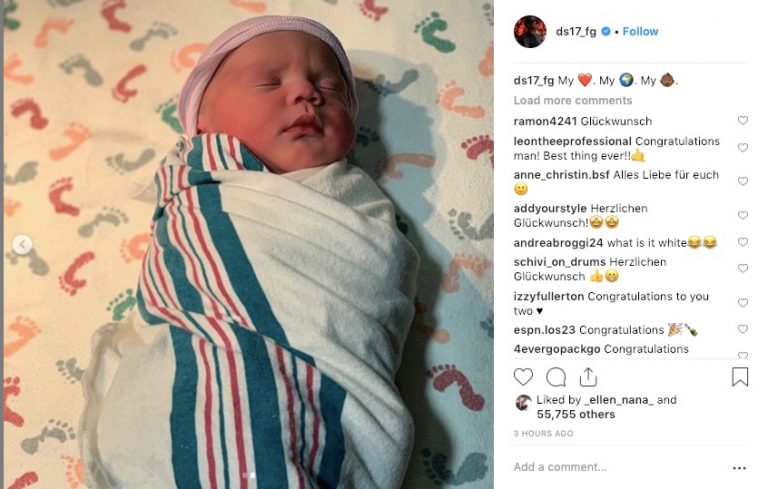The width and height of the screenshot is (768, 489).
Task: Open the three-dot more options menu
Action: pos(739,468)
